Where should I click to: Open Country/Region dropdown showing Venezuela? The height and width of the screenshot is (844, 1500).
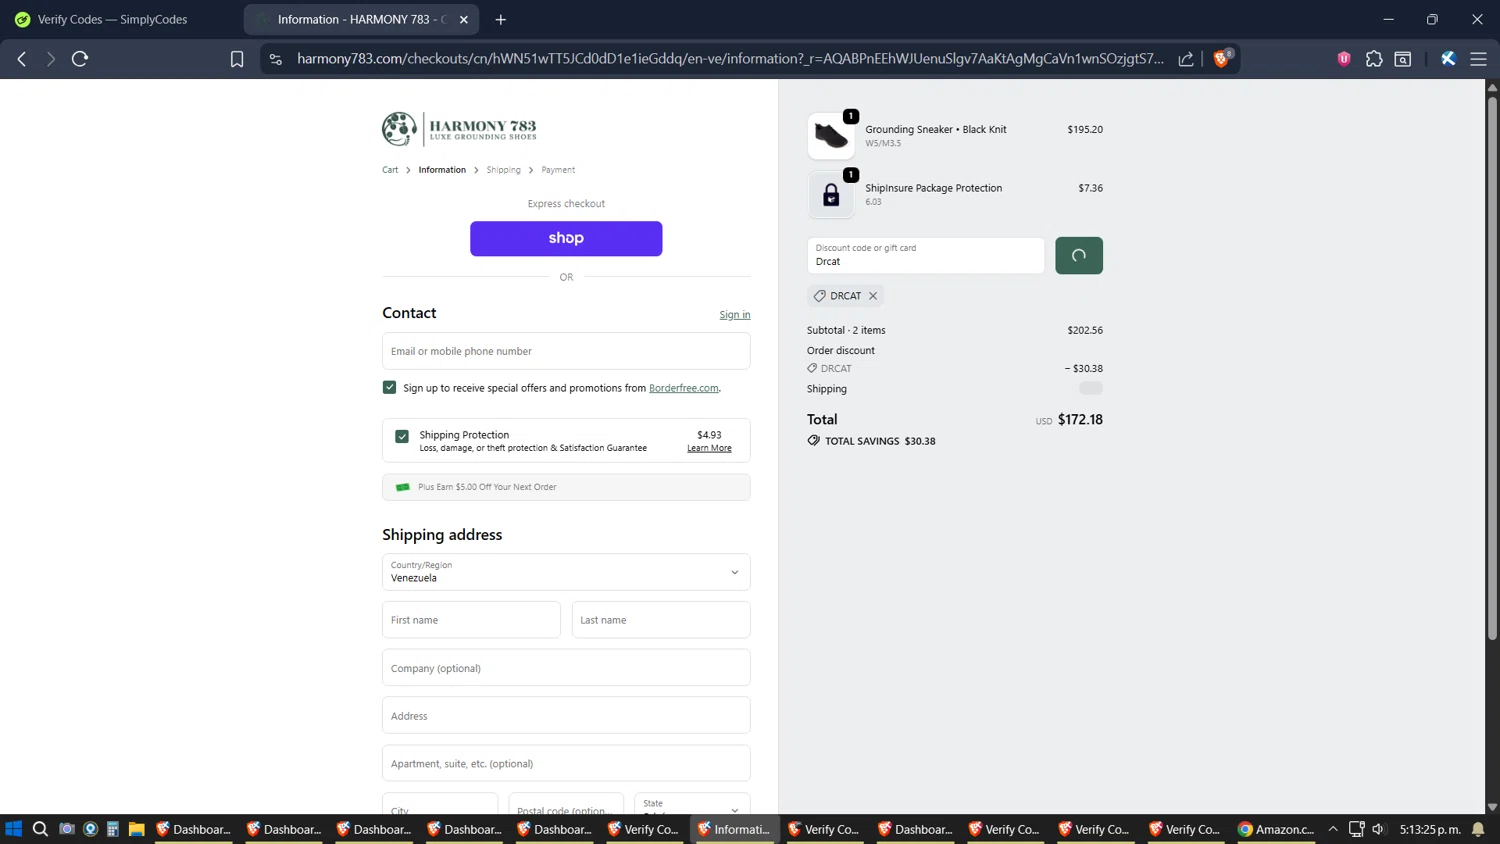(x=566, y=572)
